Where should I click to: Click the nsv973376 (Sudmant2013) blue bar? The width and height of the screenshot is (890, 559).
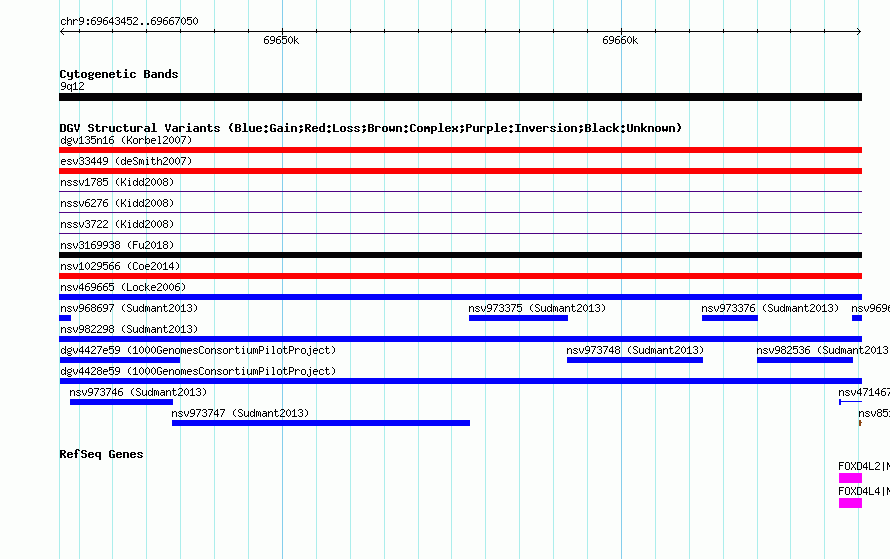coord(730,318)
